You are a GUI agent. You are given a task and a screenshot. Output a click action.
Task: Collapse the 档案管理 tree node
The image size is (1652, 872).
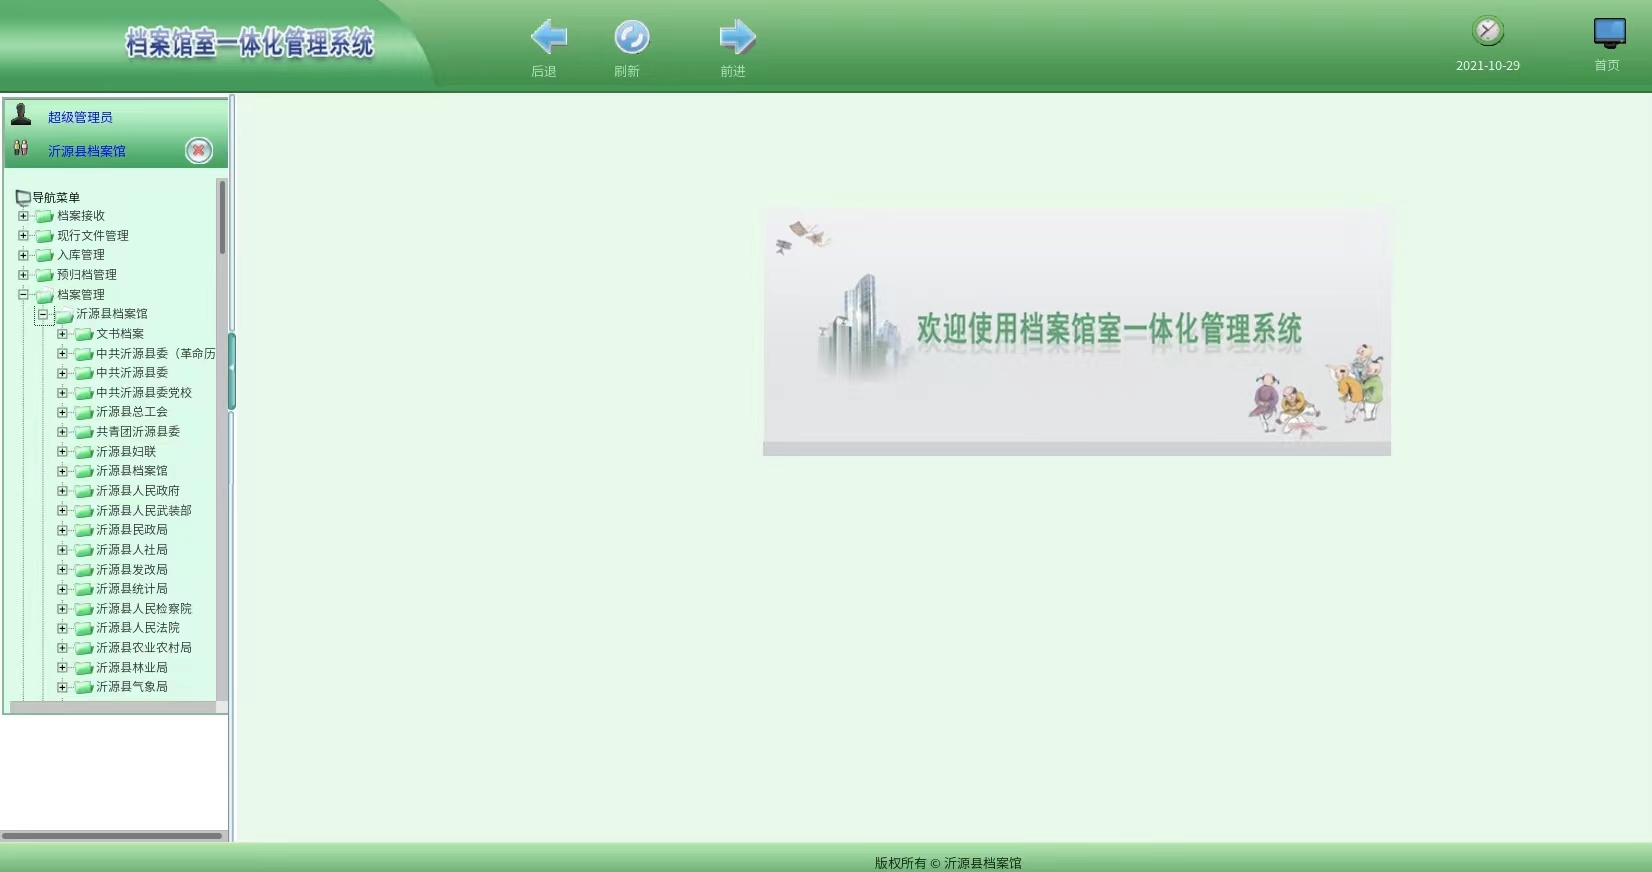click(23, 295)
